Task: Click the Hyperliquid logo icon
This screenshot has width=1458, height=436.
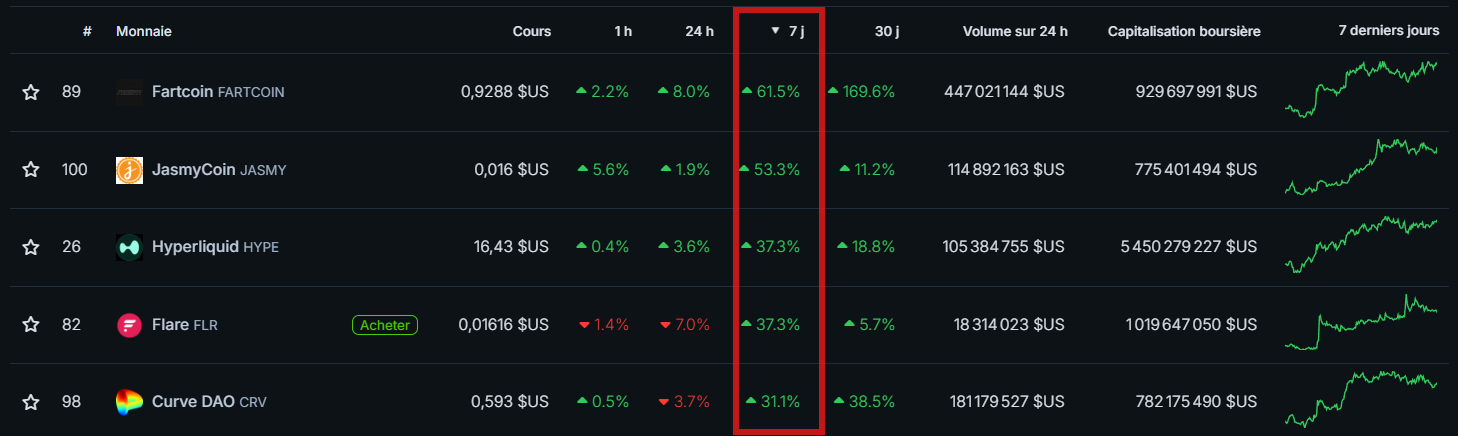Action: [x=130, y=247]
